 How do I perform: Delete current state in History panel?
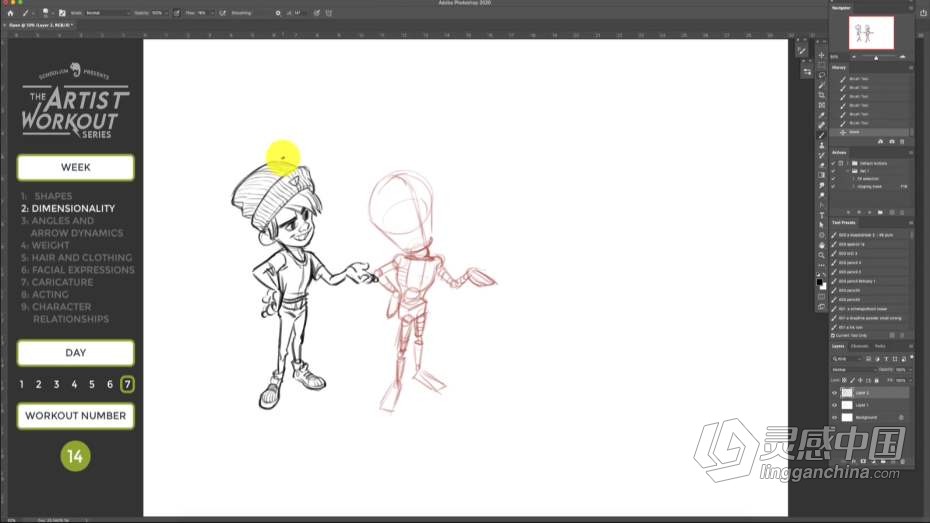(x=902, y=142)
